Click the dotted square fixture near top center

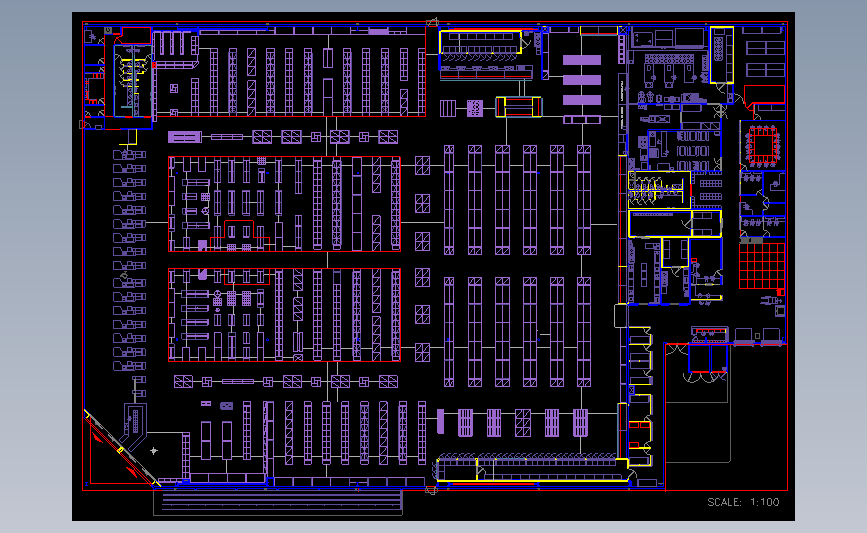point(475,108)
